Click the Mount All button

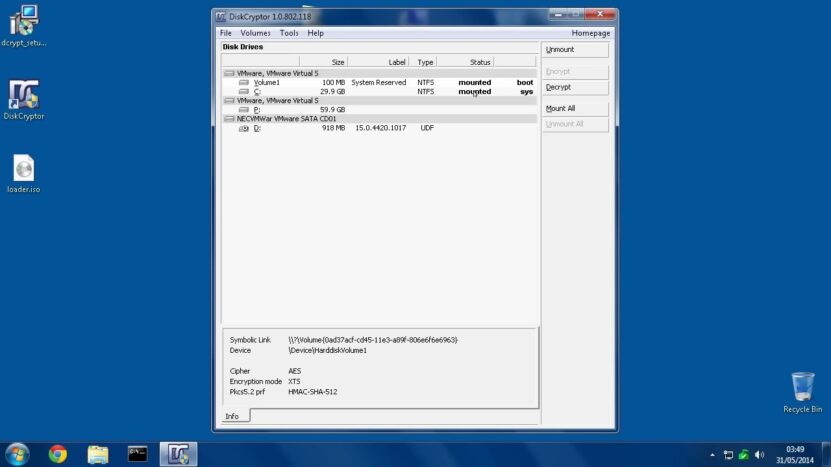(x=575, y=109)
